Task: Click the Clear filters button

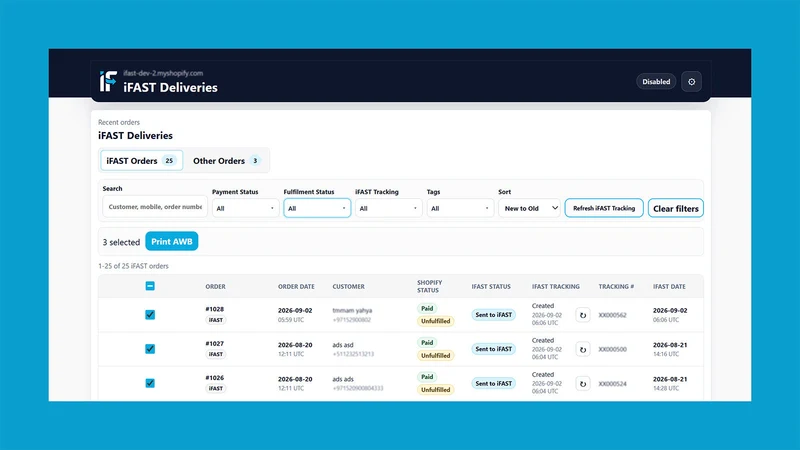Action: click(676, 208)
